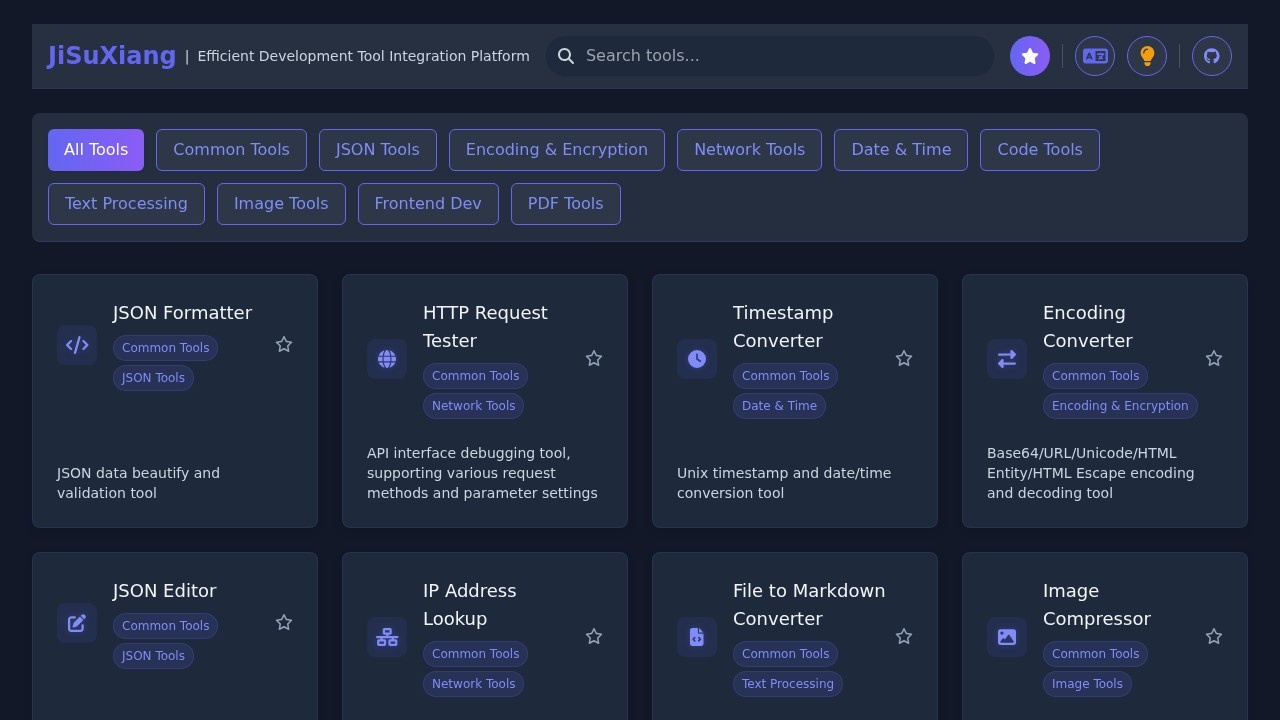Click the HTTP Request Tester globe icon
The height and width of the screenshot is (720, 1280).
[x=387, y=359]
